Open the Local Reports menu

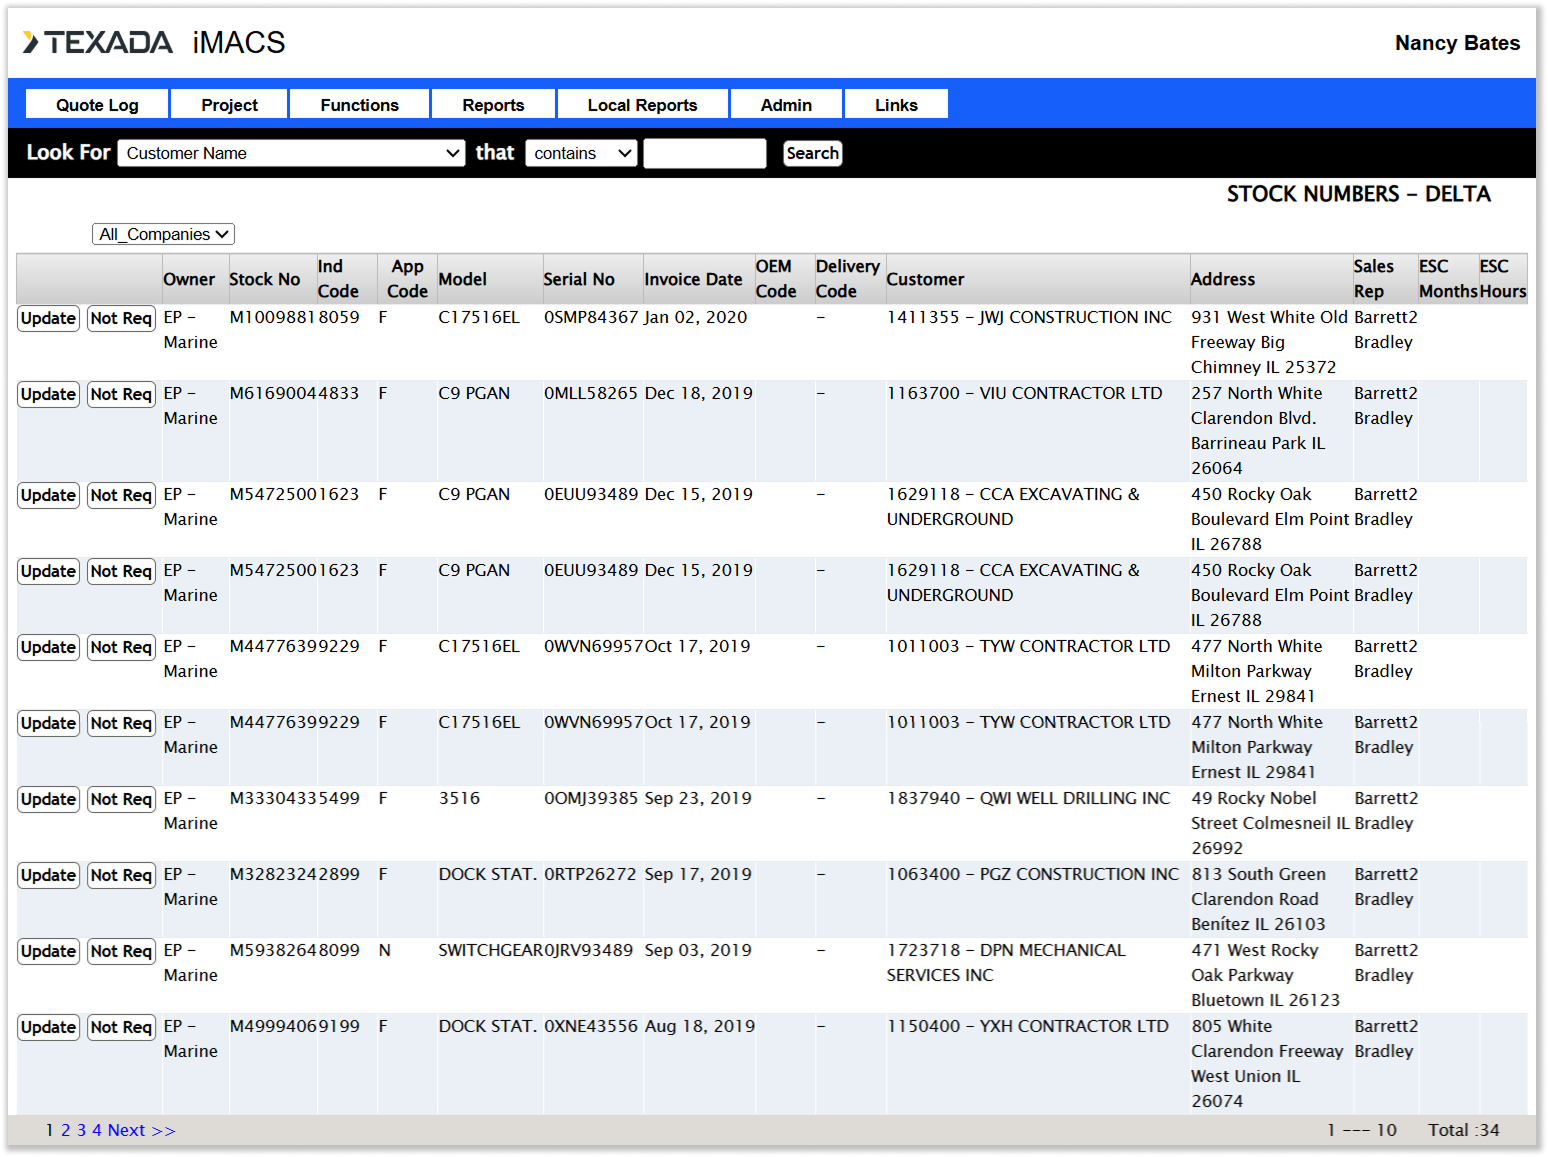pos(642,105)
